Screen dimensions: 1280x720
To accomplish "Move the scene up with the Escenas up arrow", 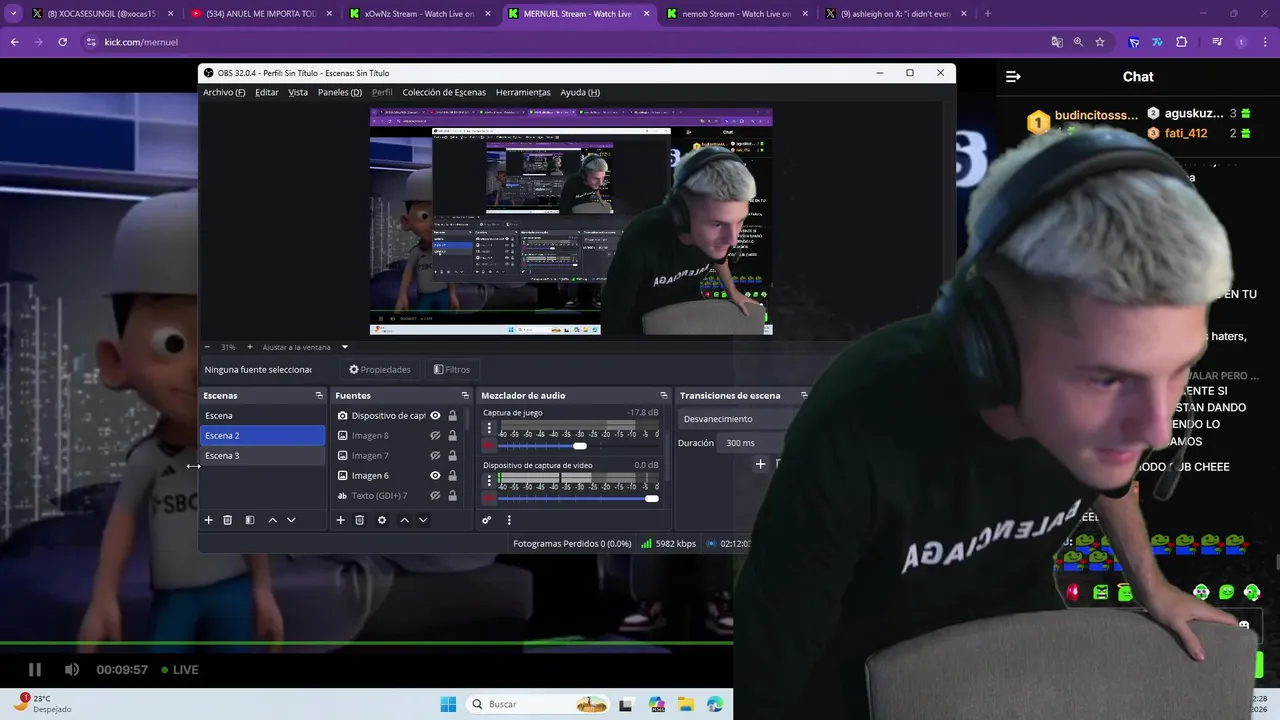I will [272, 520].
